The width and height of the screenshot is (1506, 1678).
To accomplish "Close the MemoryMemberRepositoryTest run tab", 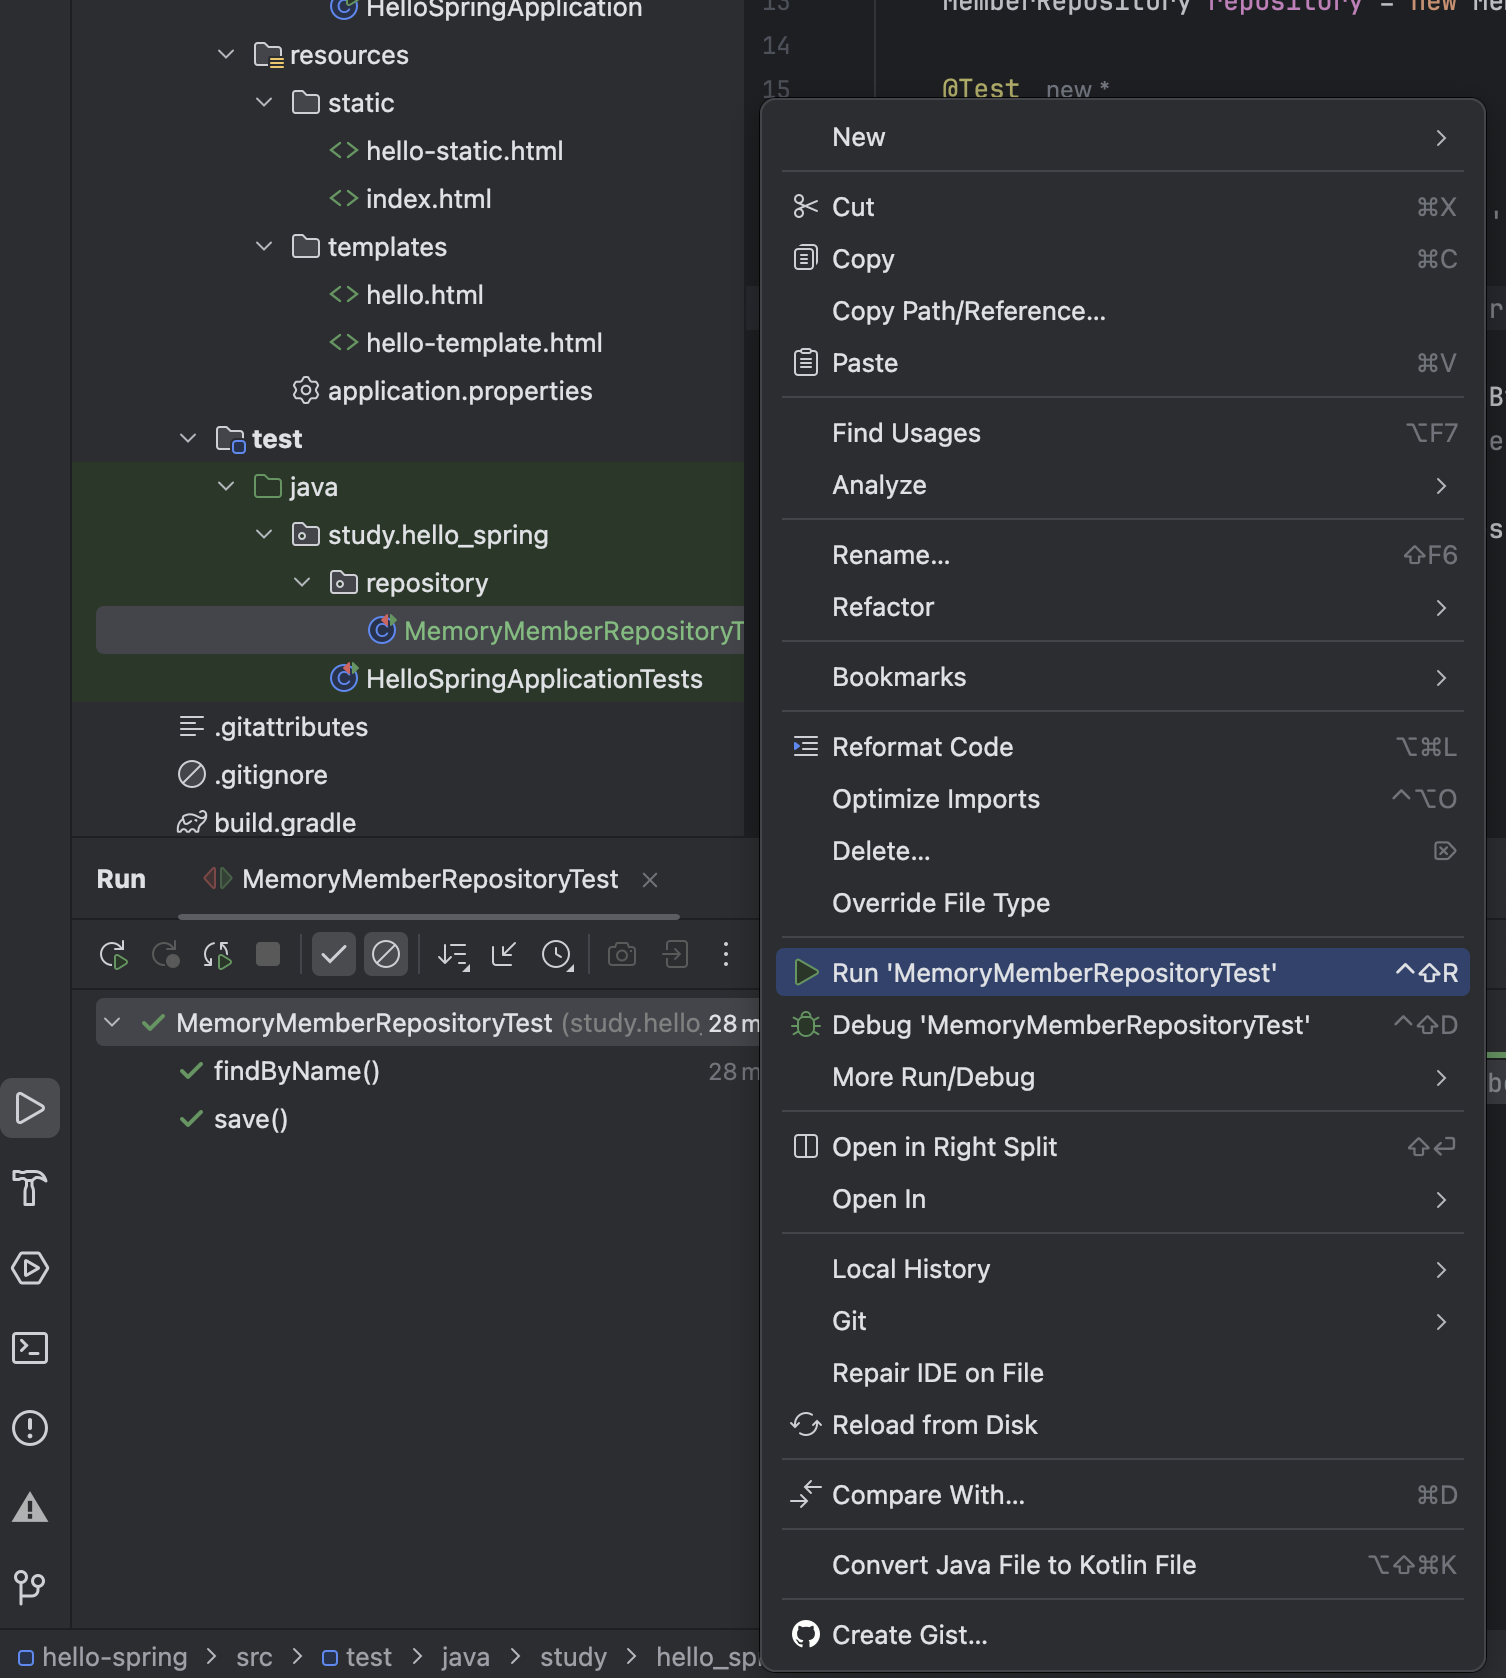I will (650, 880).
